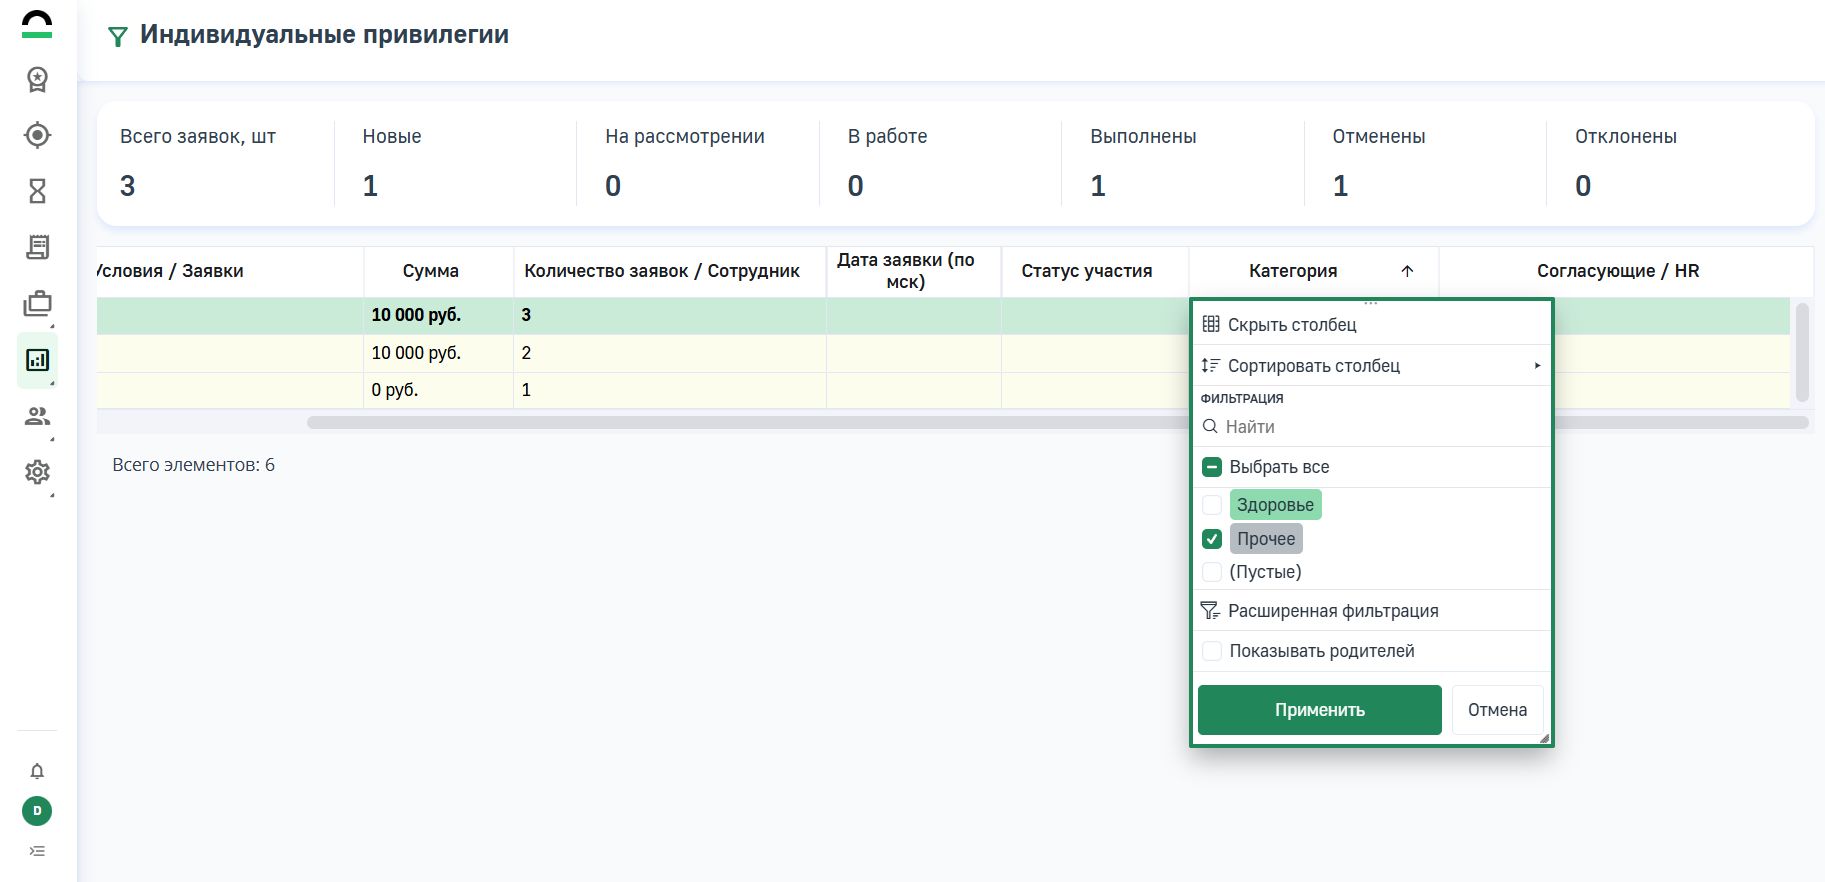Click the hourglass icon in sidebar
Image resolution: width=1825 pixels, height=882 pixels.
coord(37,191)
